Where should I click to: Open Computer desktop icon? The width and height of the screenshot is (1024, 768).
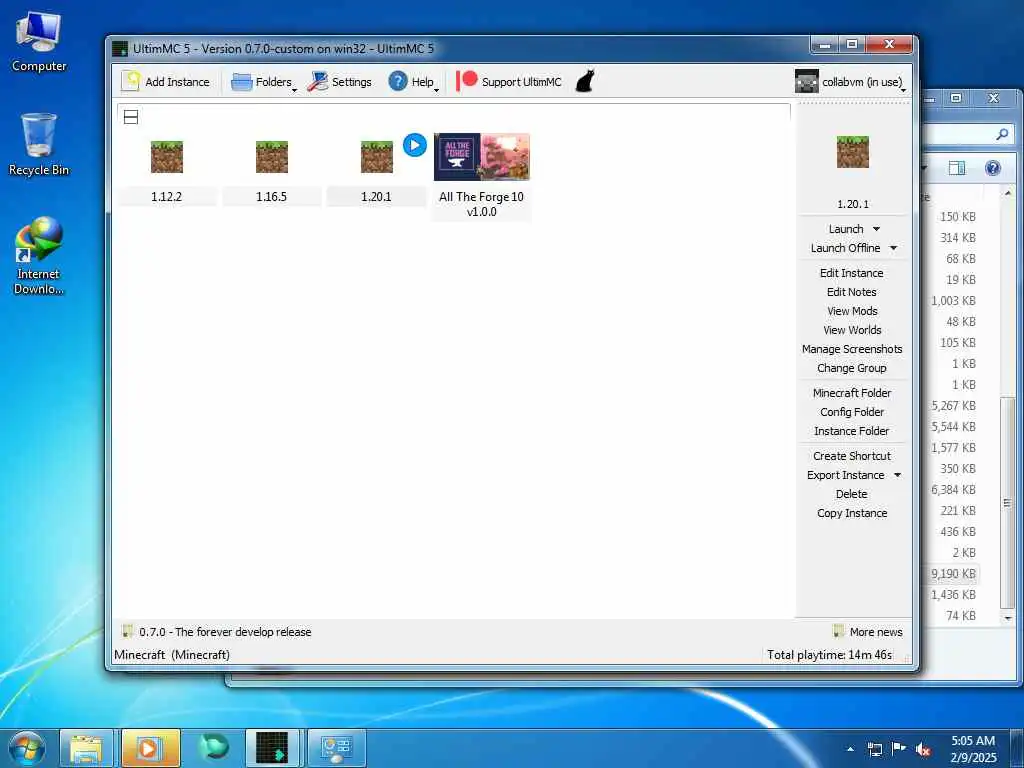click(39, 41)
